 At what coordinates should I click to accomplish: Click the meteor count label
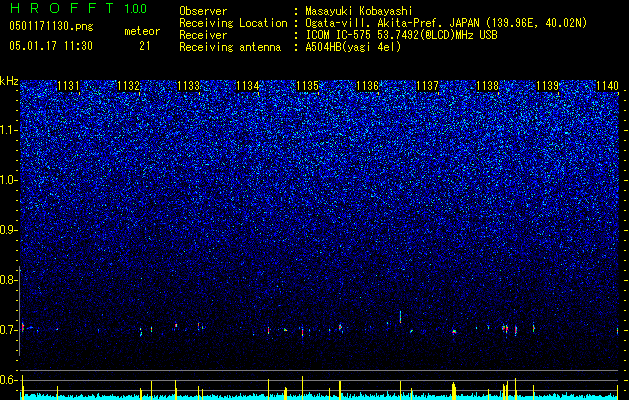pyautogui.click(x=142, y=31)
